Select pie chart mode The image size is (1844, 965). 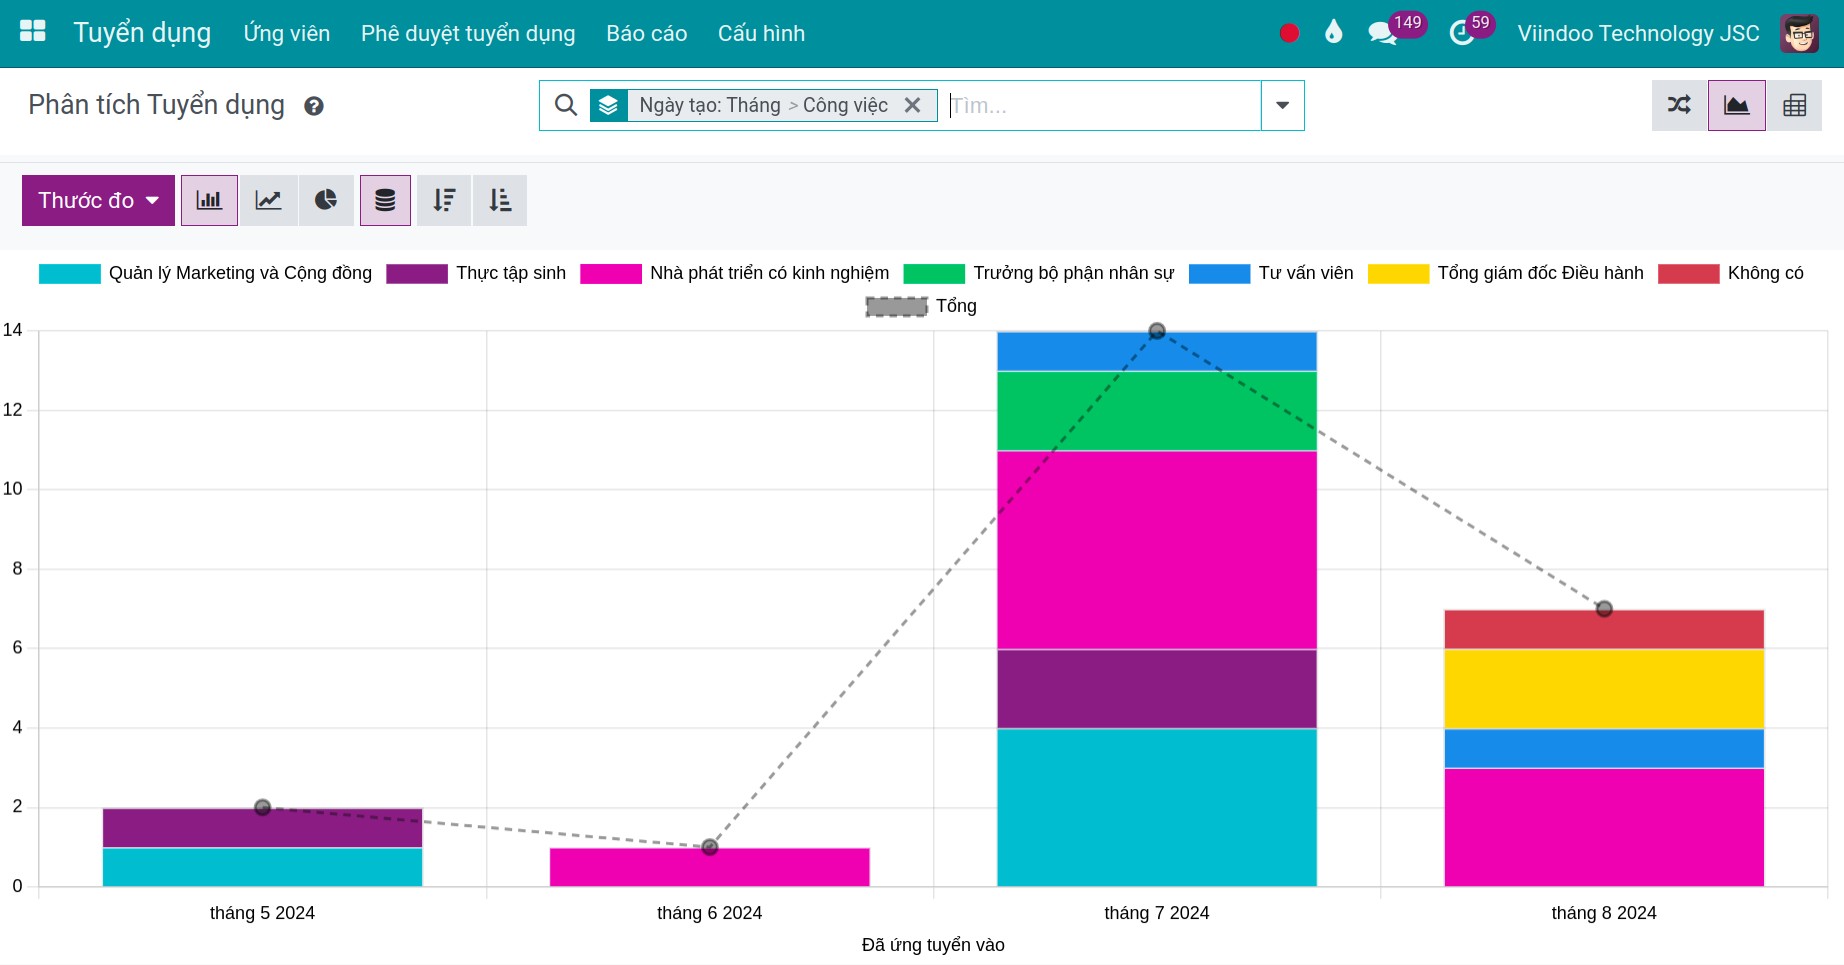326,200
